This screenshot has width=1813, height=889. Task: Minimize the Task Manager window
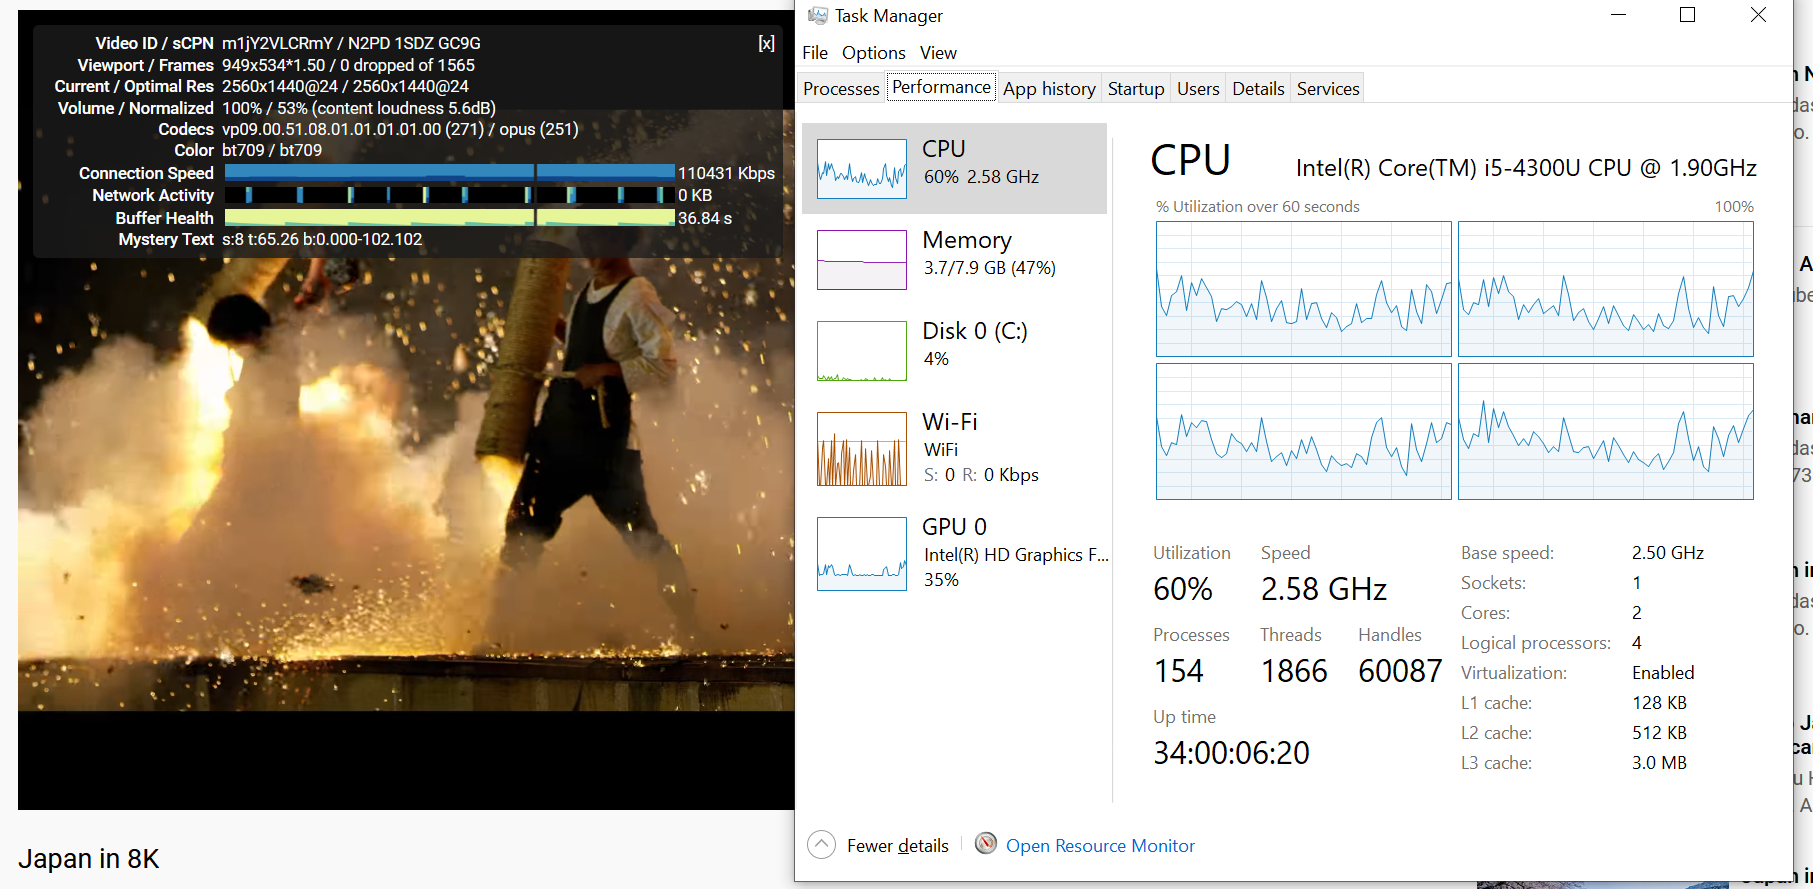click(1619, 15)
